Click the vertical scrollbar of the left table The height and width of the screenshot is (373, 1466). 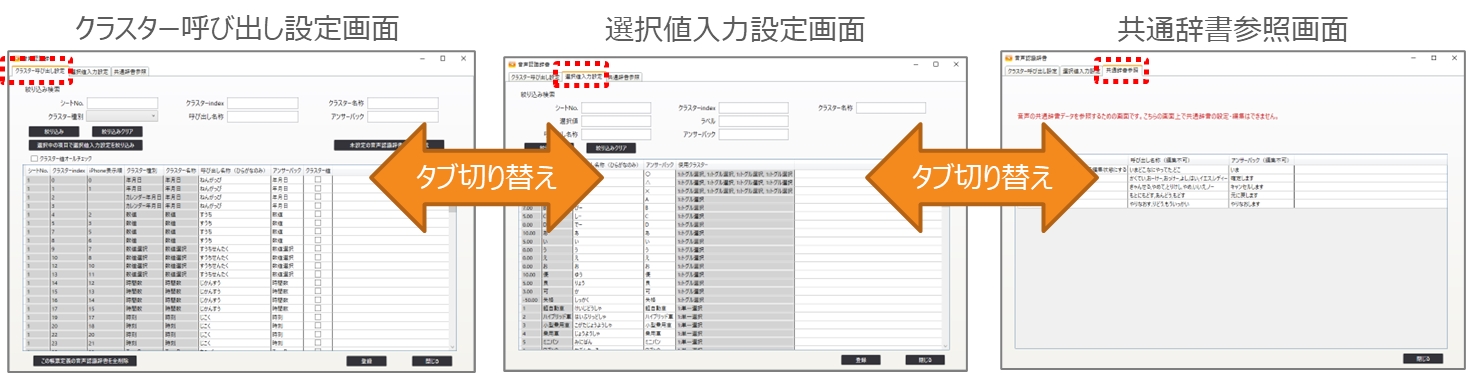tap(453, 263)
